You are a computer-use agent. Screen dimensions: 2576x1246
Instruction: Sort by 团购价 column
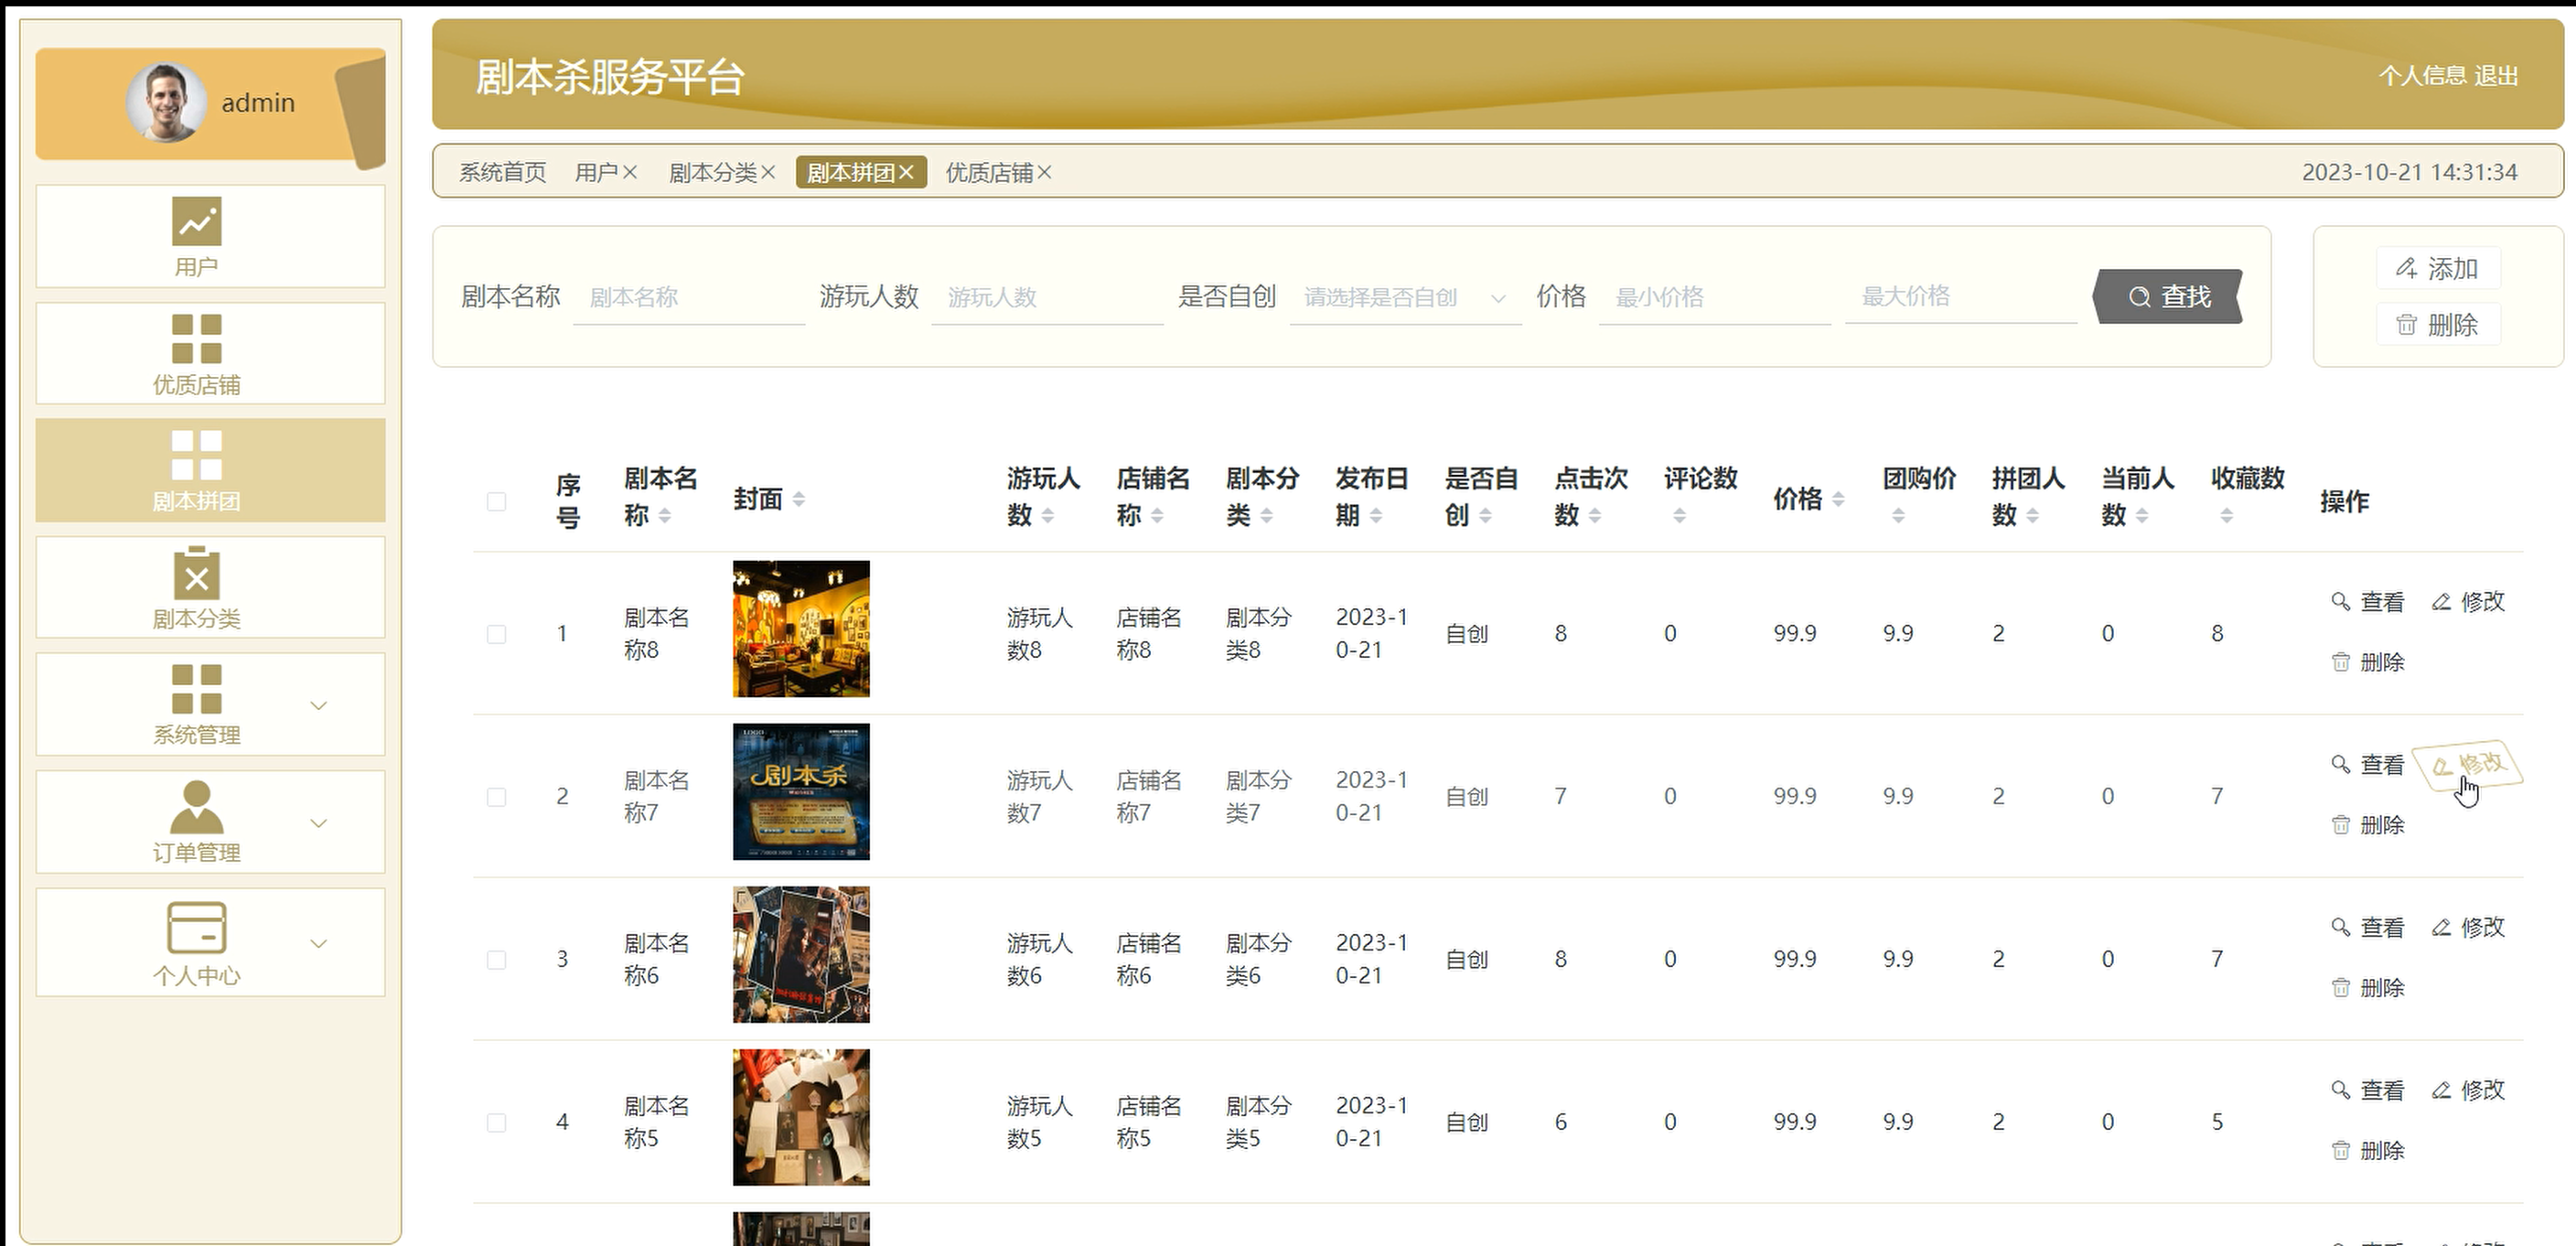[1898, 516]
